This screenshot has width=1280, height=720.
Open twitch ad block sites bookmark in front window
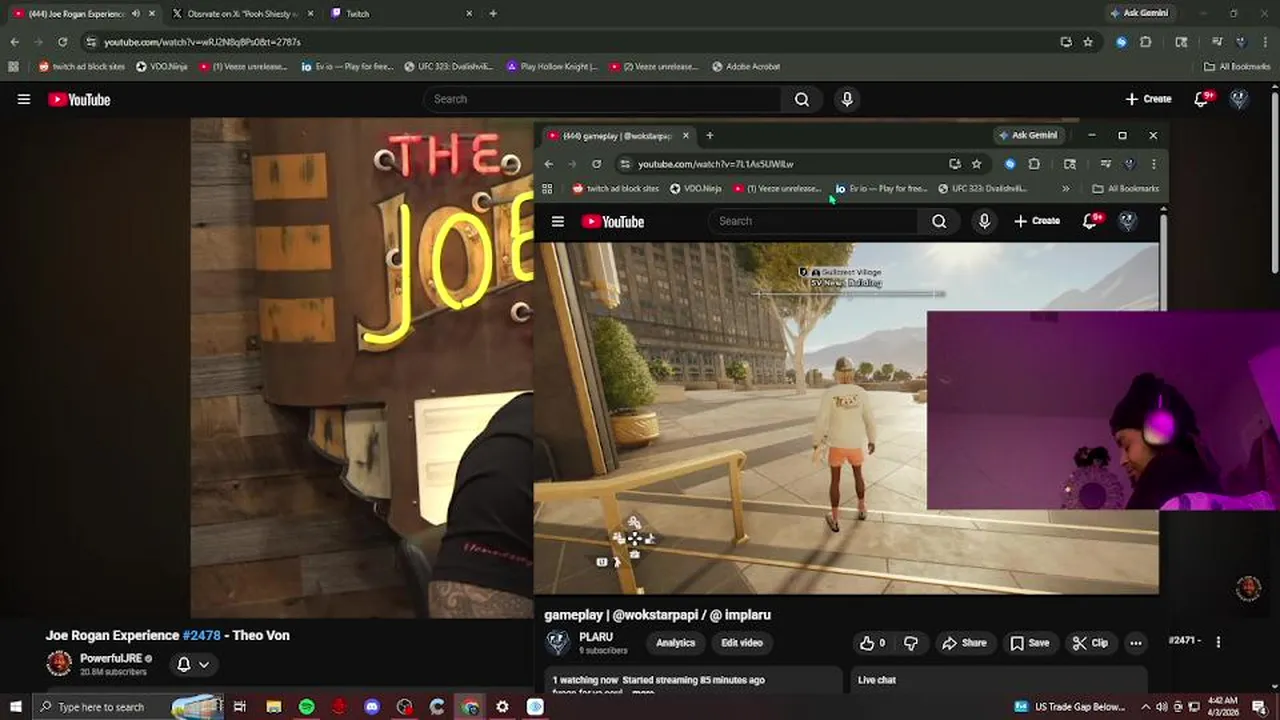[615, 188]
